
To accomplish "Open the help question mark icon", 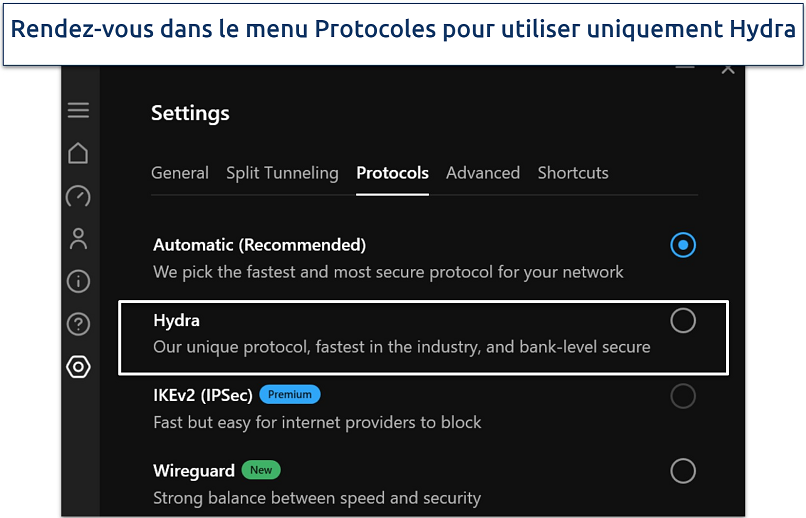I will [x=78, y=324].
